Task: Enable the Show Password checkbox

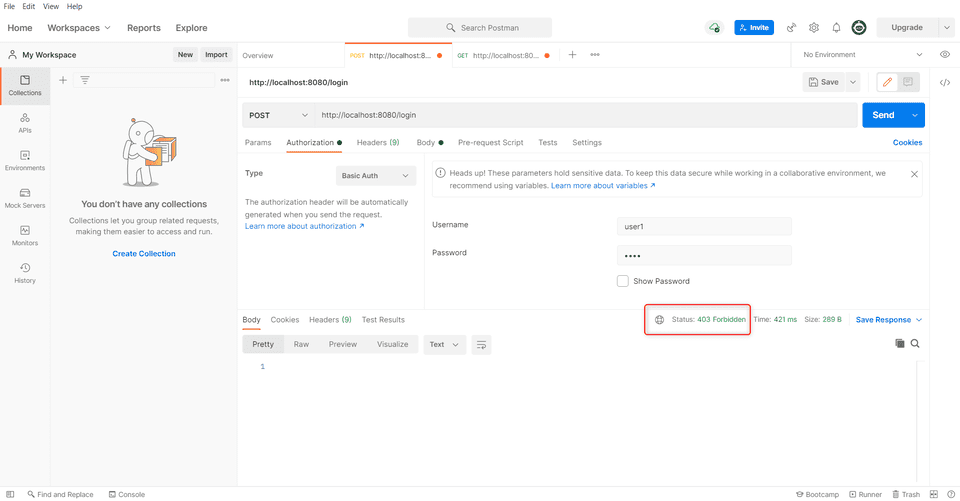Action: (x=623, y=281)
